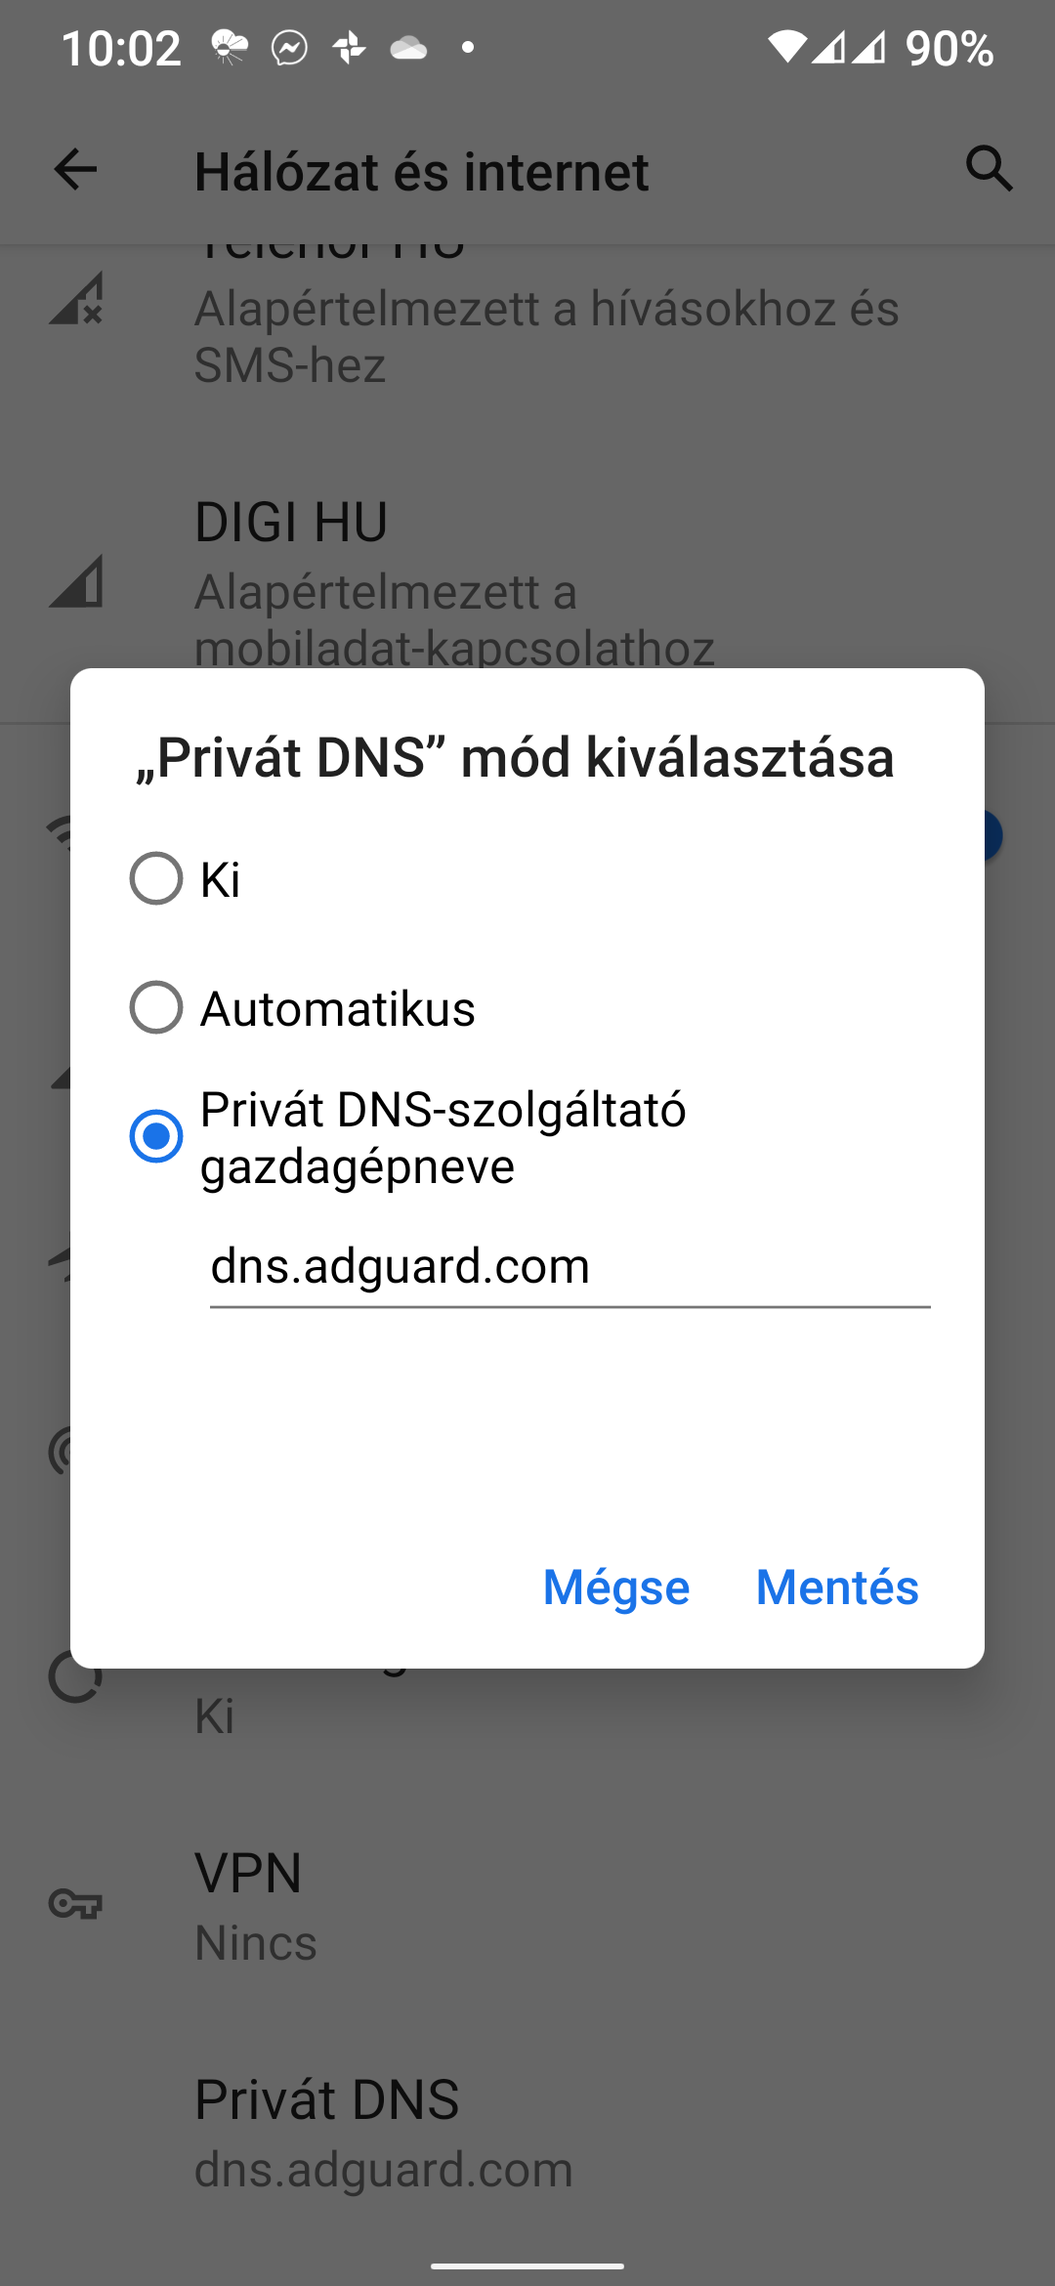Tap the no-signal SIM icon
1055x2286 pixels.
[x=76, y=298]
